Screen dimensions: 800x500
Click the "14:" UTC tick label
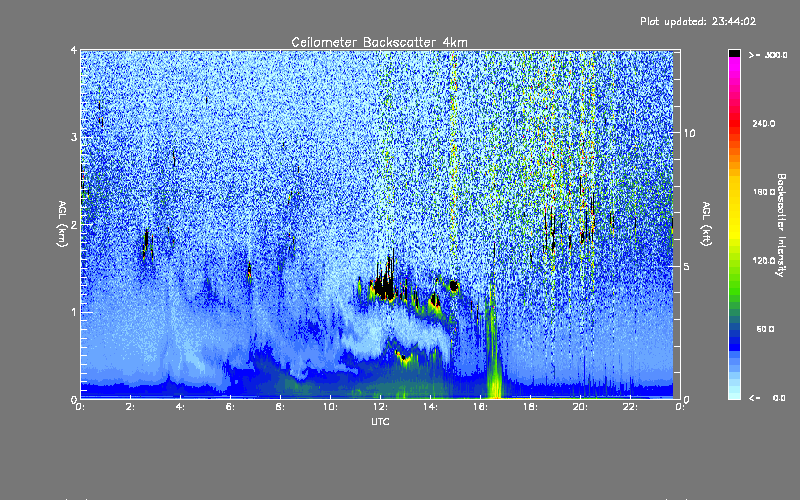pyautogui.click(x=430, y=407)
